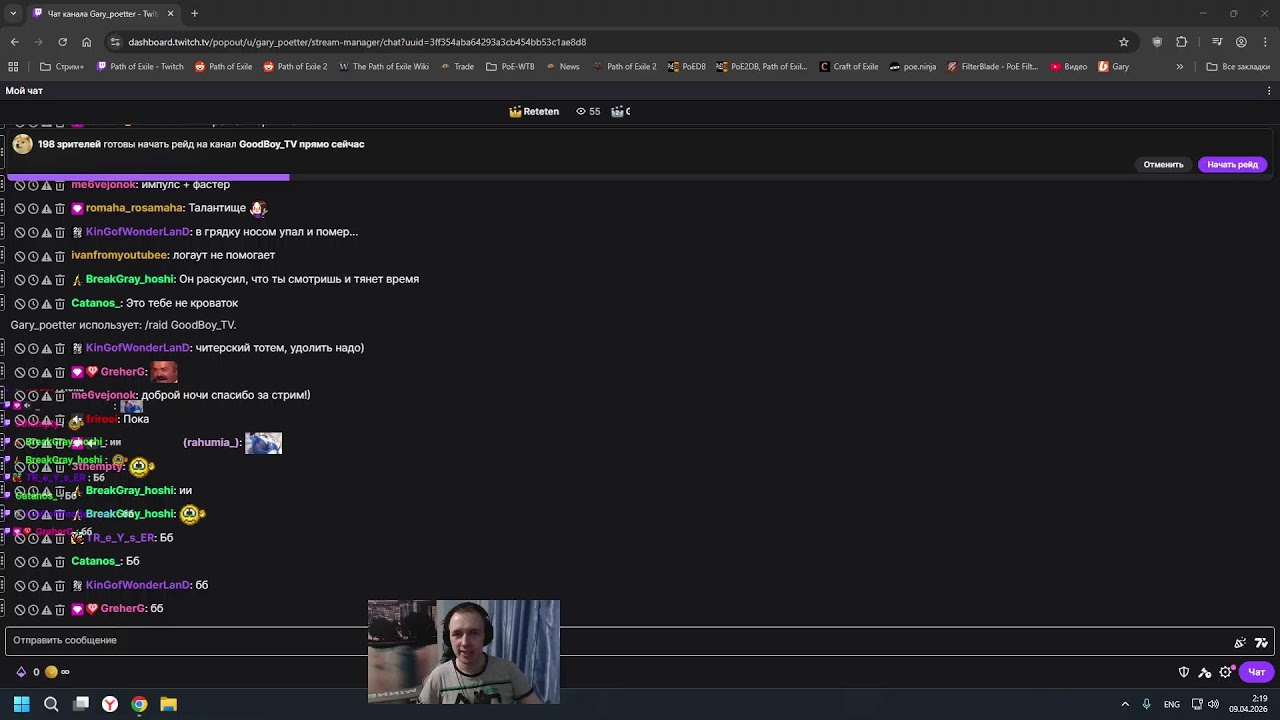Viewport: 1280px width, 720px height.
Task: Ban BreakGray_hoshi on 'Он раскусил' message
Action: (x=19, y=280)
